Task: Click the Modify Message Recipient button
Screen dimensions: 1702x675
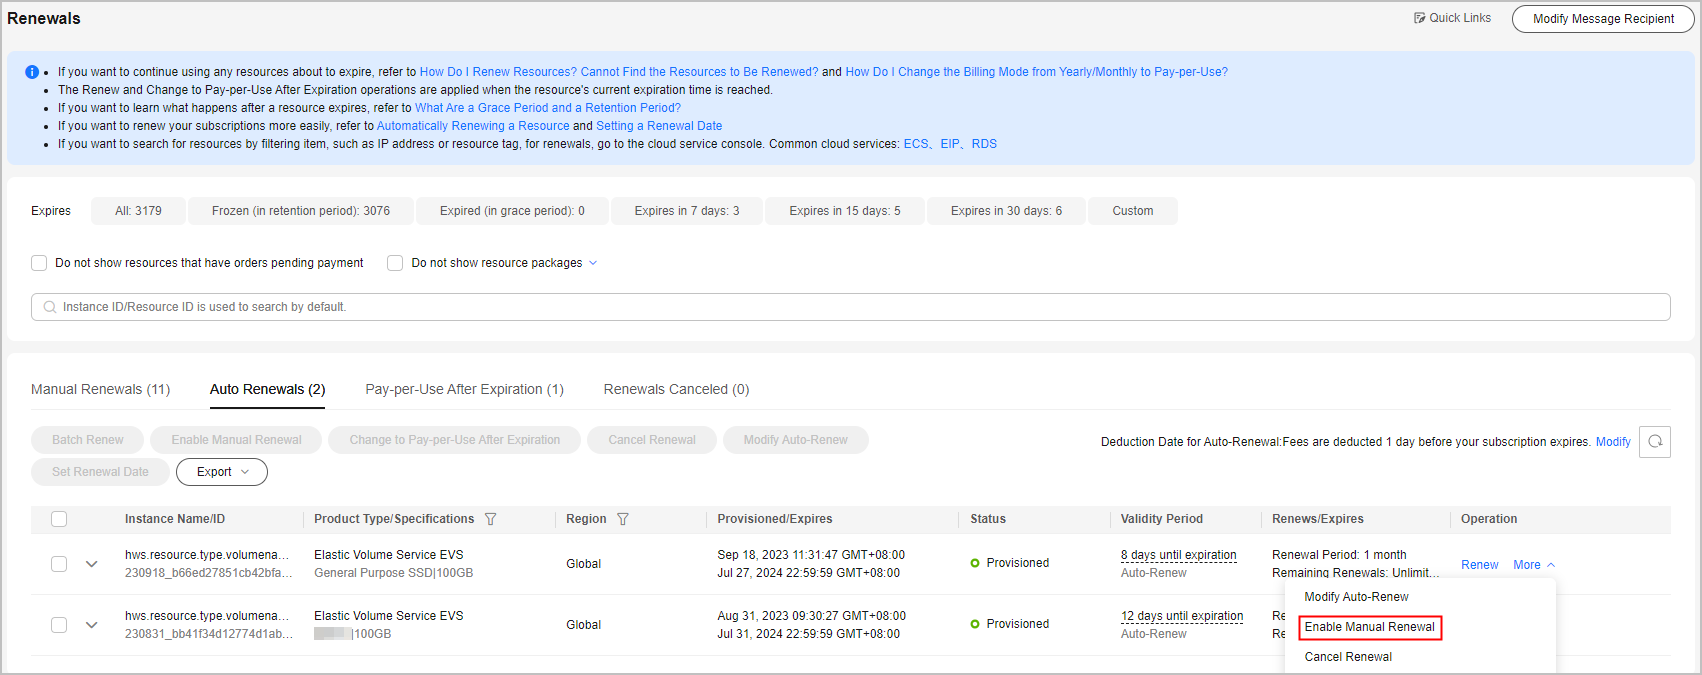Action: point(1603,19)
